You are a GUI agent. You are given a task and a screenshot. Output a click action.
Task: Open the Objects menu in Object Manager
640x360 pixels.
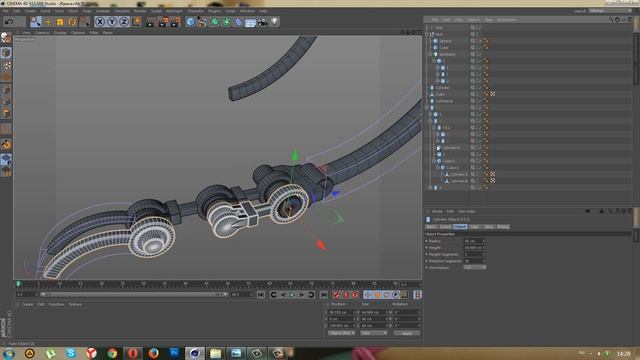(x=473, y=20)
